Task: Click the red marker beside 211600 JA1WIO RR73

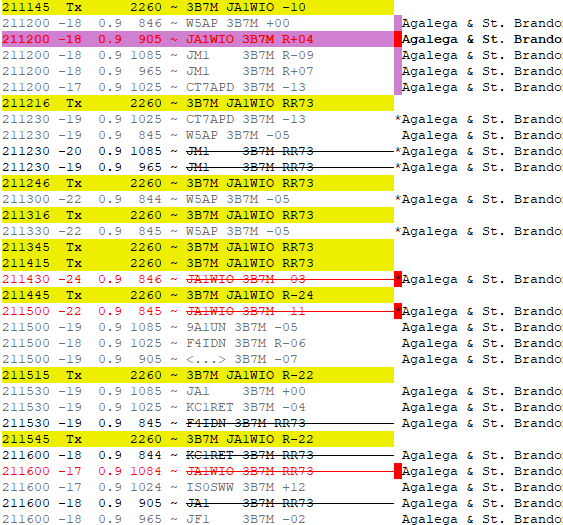Action: [398, 471]
